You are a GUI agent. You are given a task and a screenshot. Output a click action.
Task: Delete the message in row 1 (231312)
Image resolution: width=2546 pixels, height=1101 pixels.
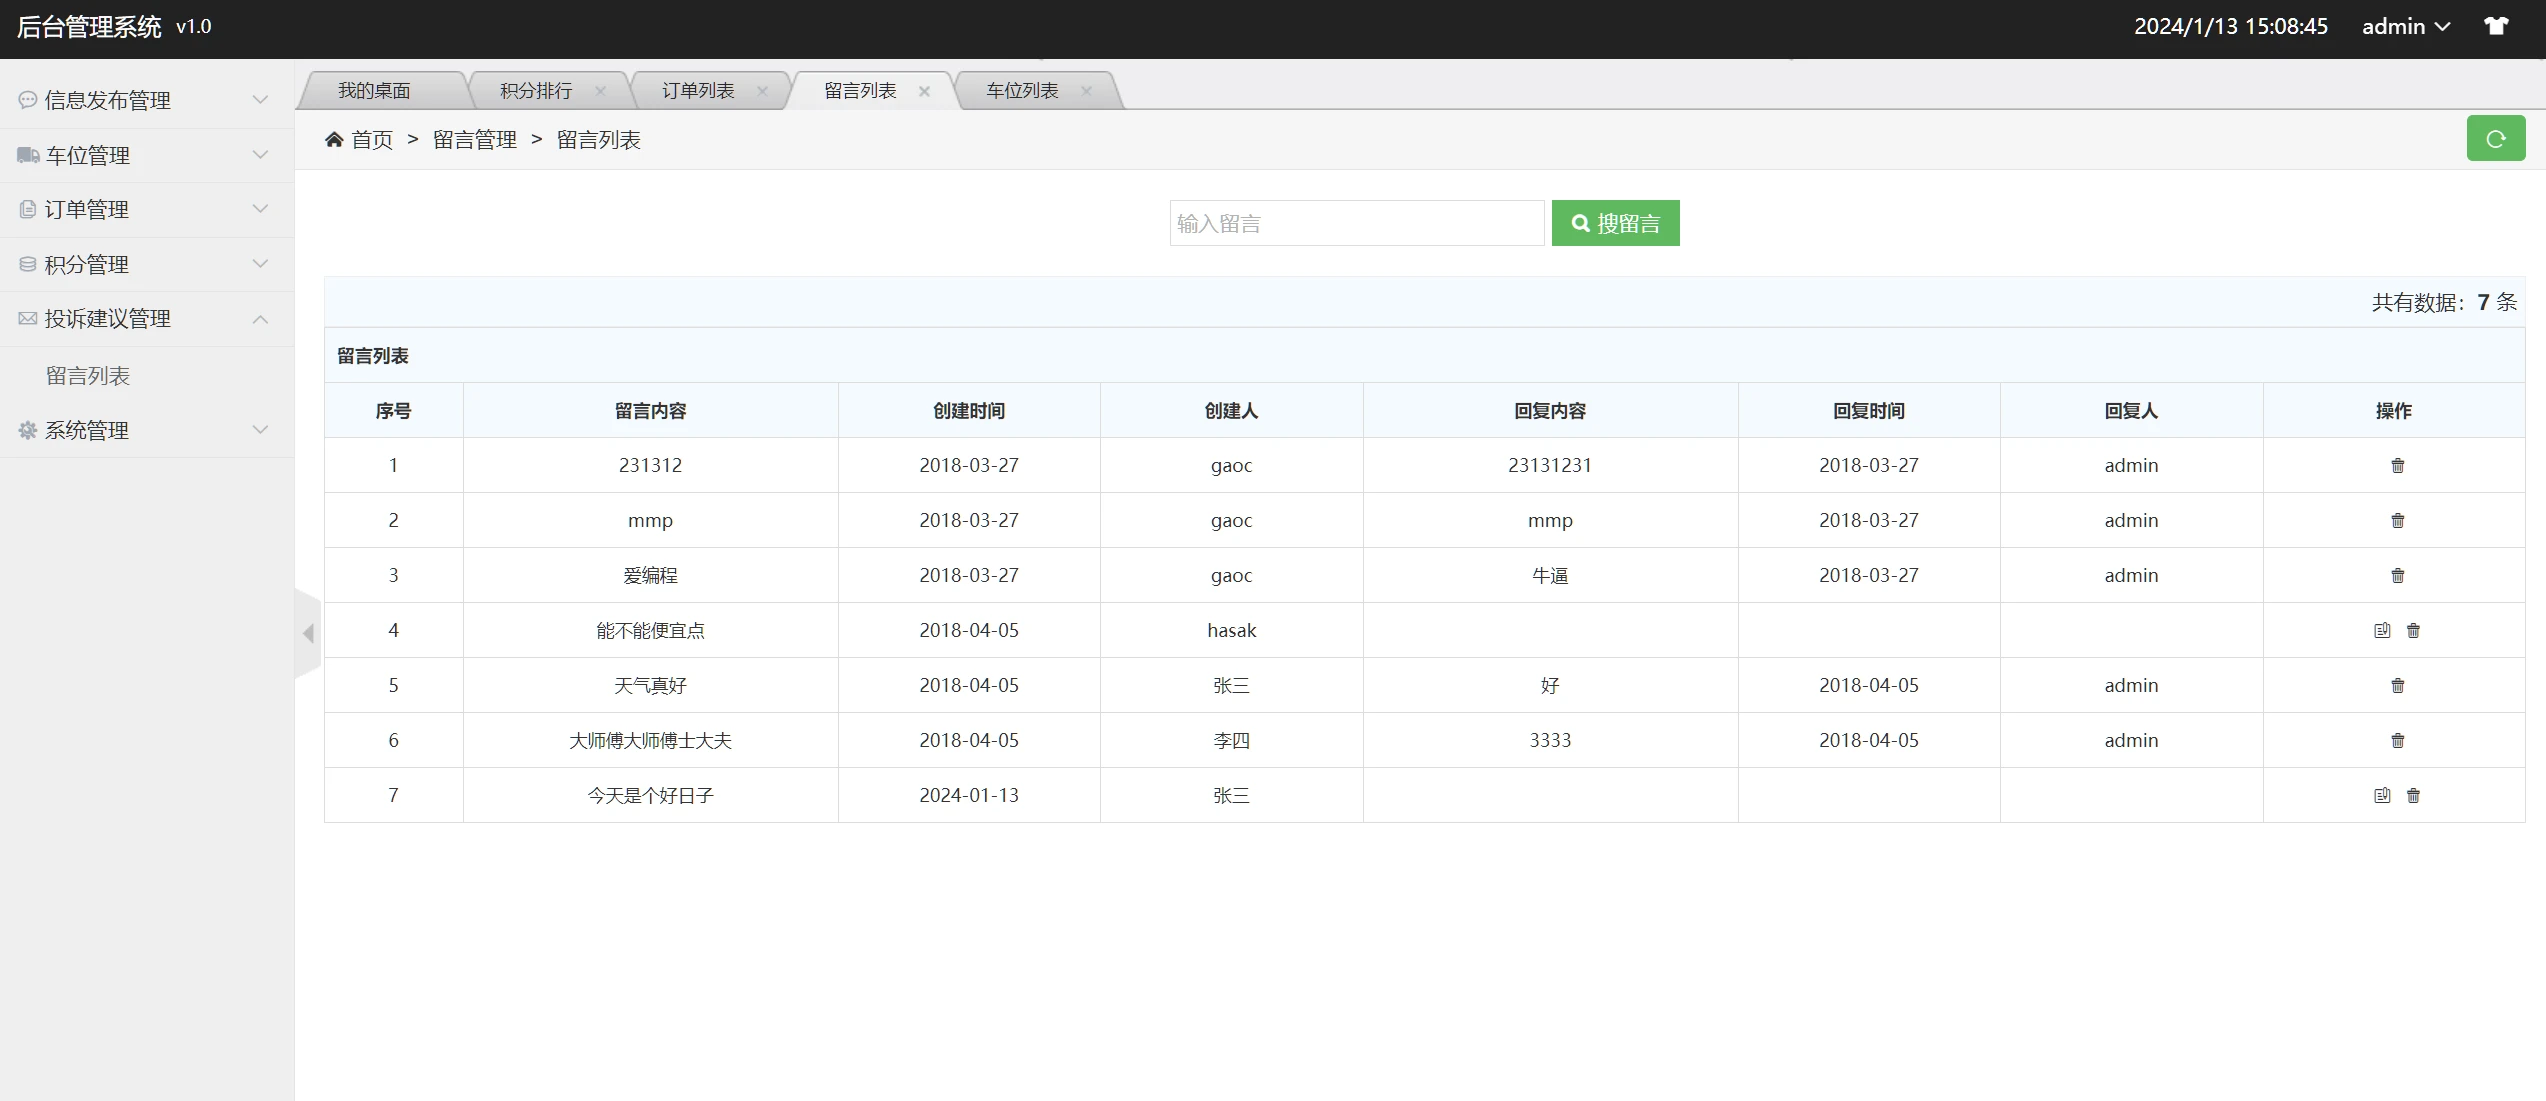[2397, 465]
